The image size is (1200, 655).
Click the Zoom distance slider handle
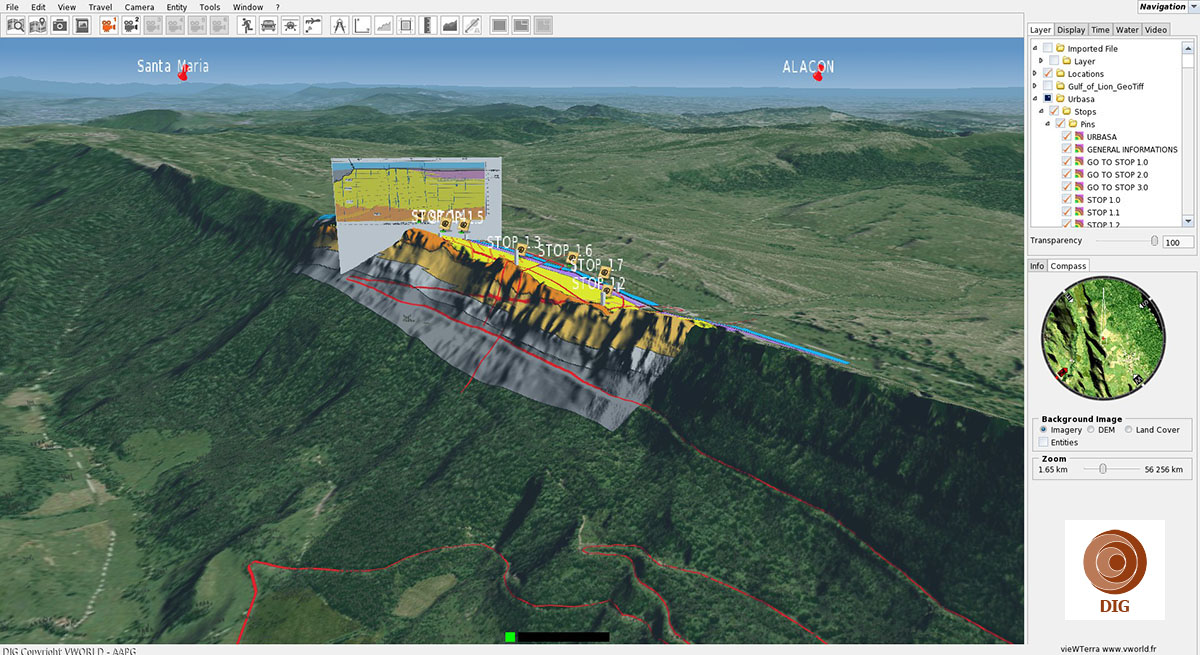(1102, 469)
